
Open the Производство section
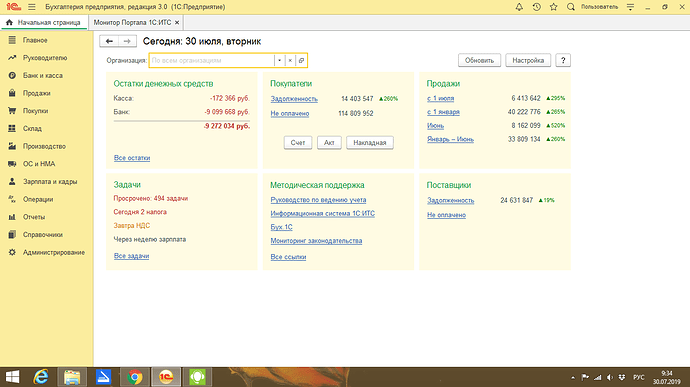tap(44, 146)
